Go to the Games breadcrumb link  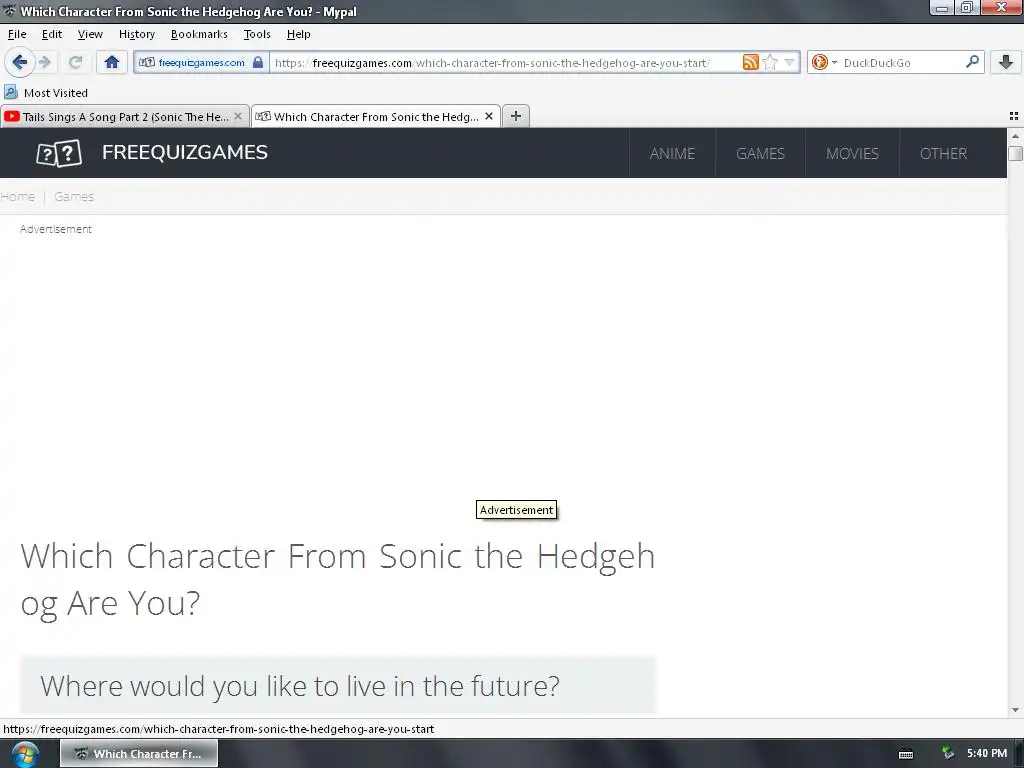click(74, 197)
